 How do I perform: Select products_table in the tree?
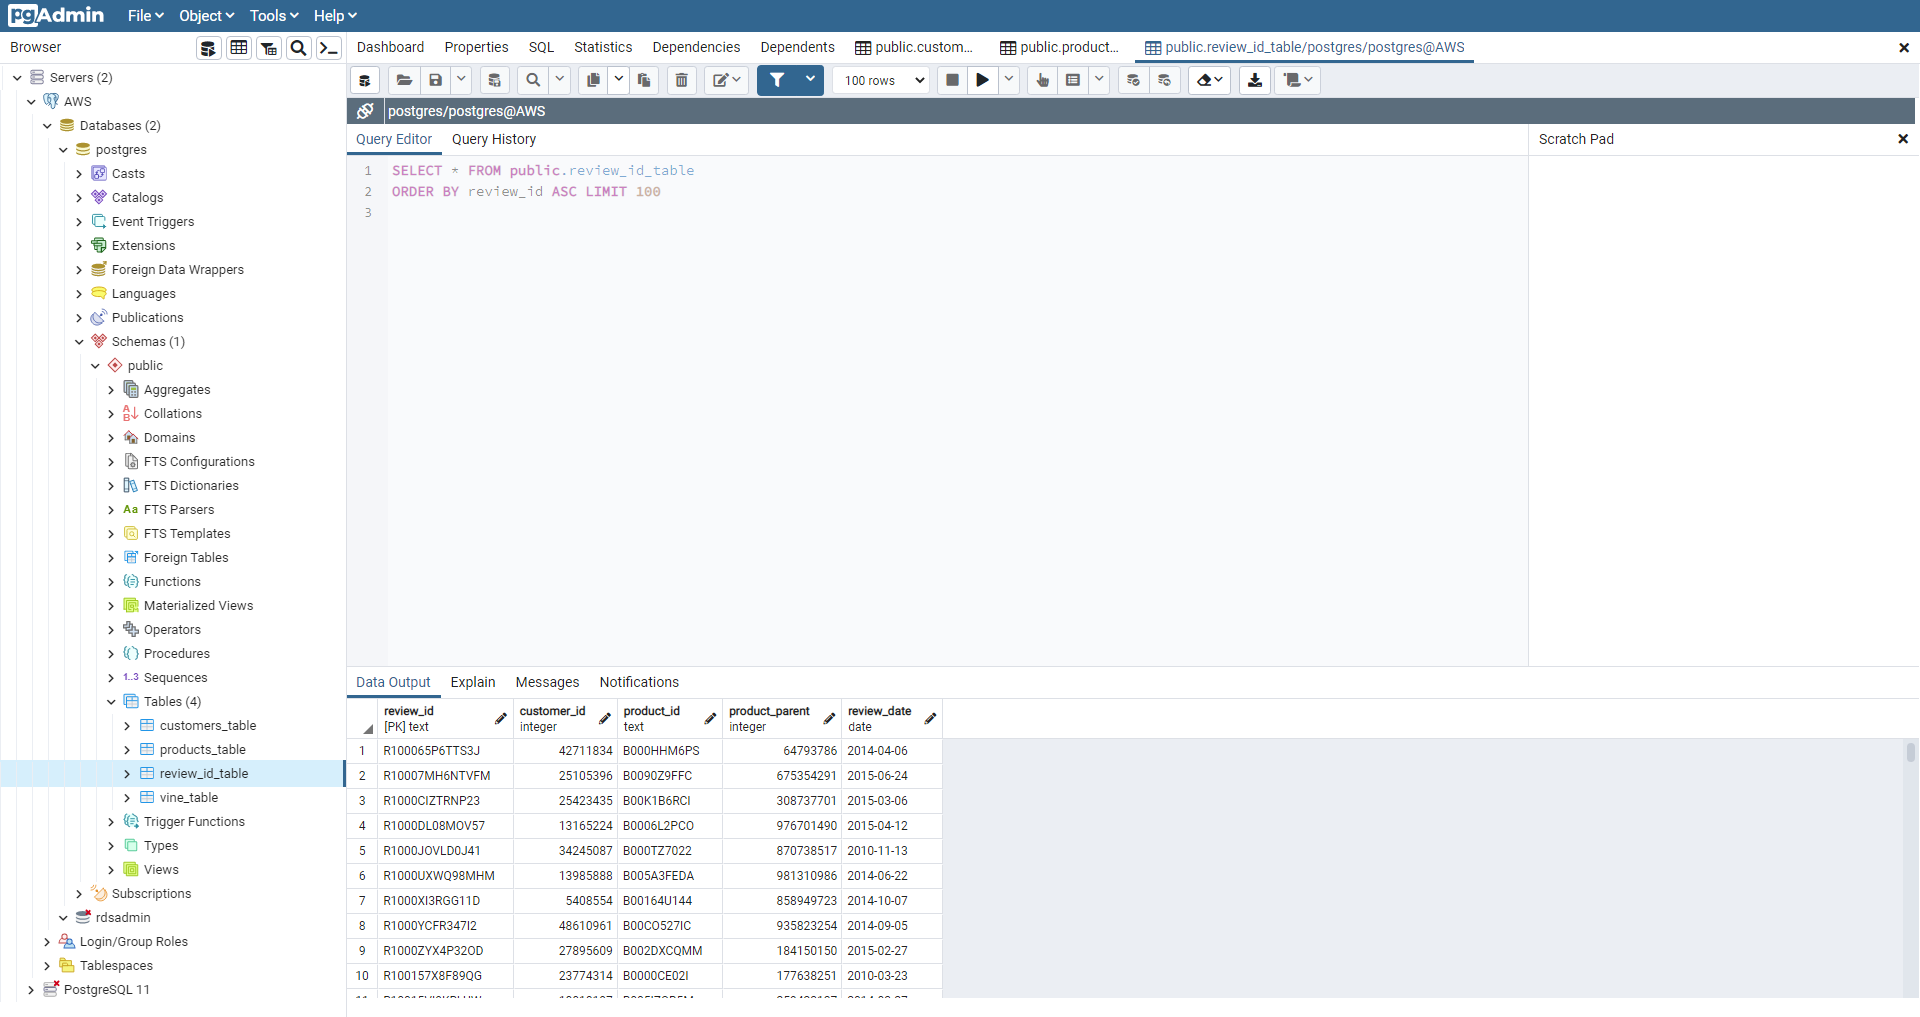tap(202, 750)
